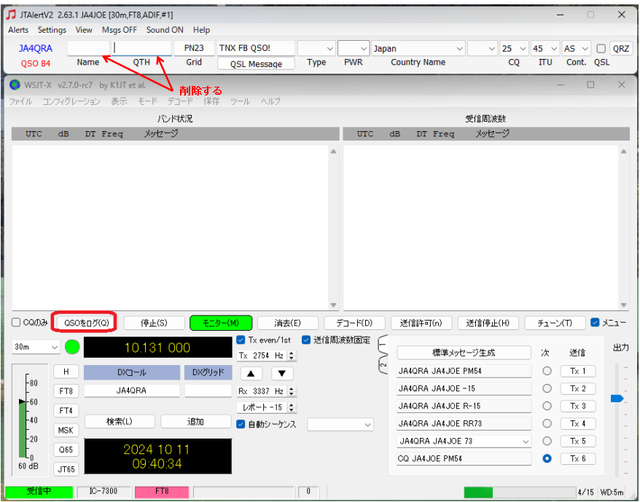Click the FT8 mode button
Screen dimensions: 640x502
66,391
